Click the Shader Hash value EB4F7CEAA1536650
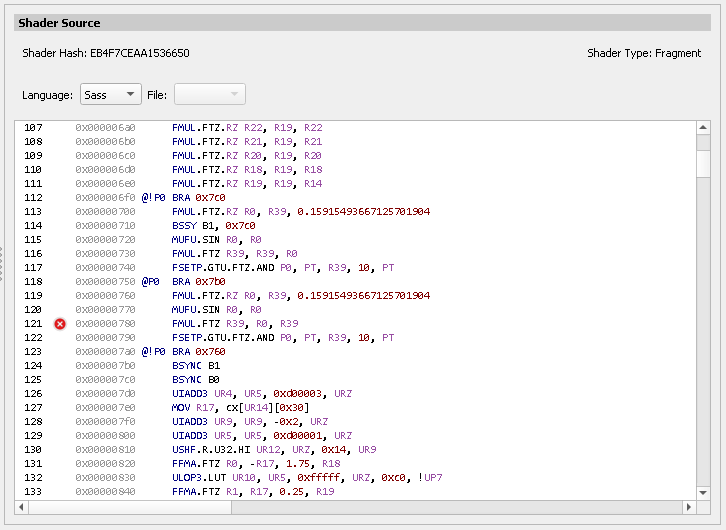Screen dimensions: 726x530 pyautogui.click(x=140, y=53)
